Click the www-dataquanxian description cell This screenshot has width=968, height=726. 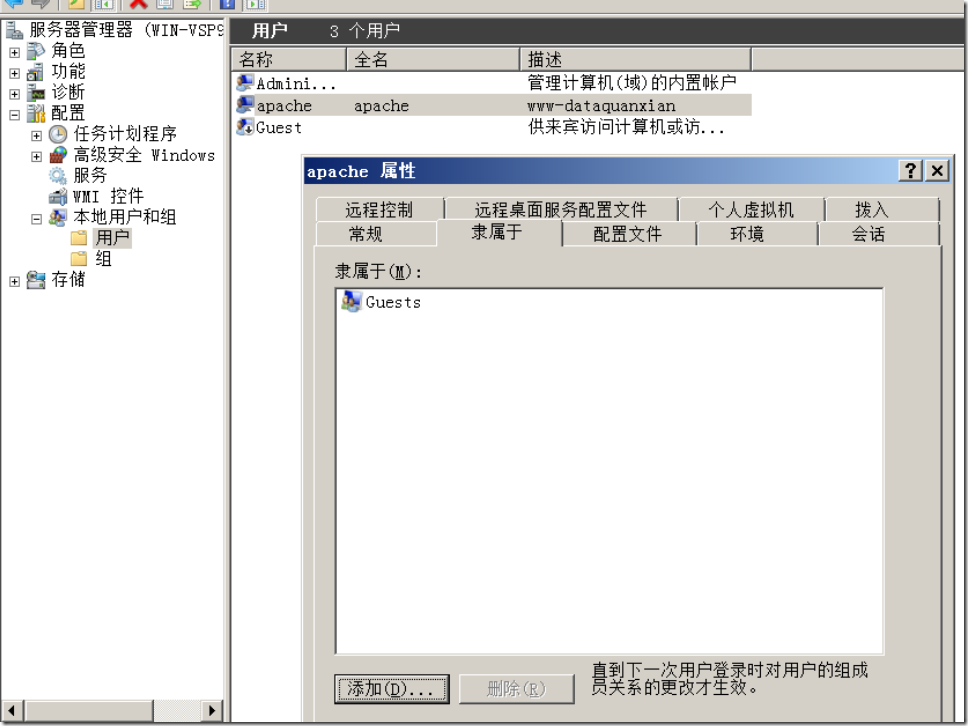(602, 106)
